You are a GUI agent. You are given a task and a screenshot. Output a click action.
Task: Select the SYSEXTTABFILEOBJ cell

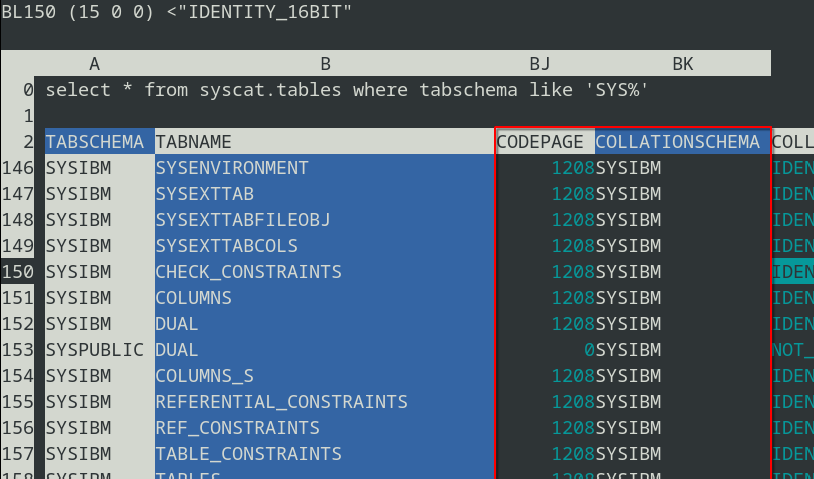pos(243,220)
